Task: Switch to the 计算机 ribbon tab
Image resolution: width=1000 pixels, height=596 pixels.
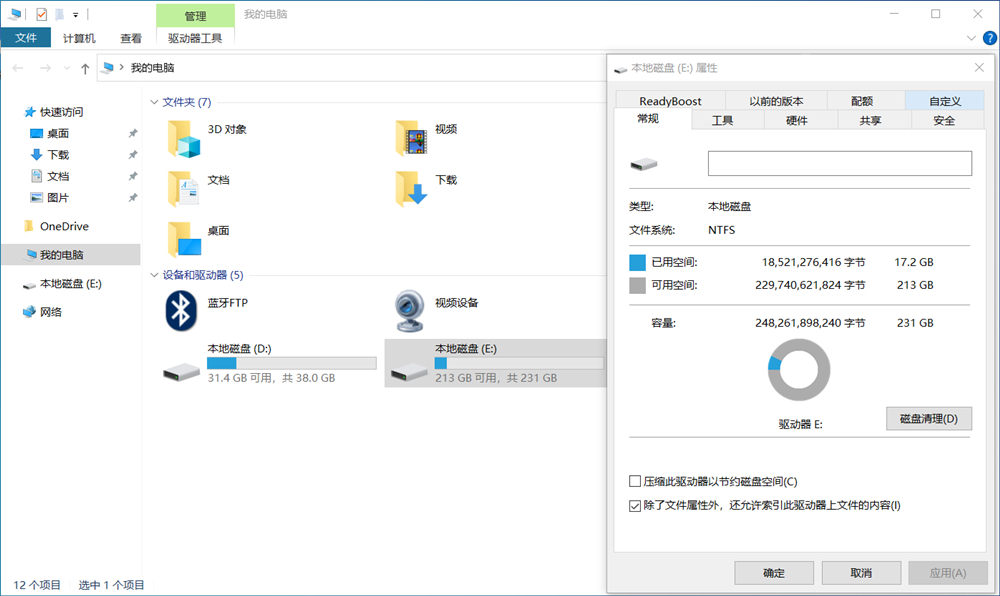Action: [79, 38]
